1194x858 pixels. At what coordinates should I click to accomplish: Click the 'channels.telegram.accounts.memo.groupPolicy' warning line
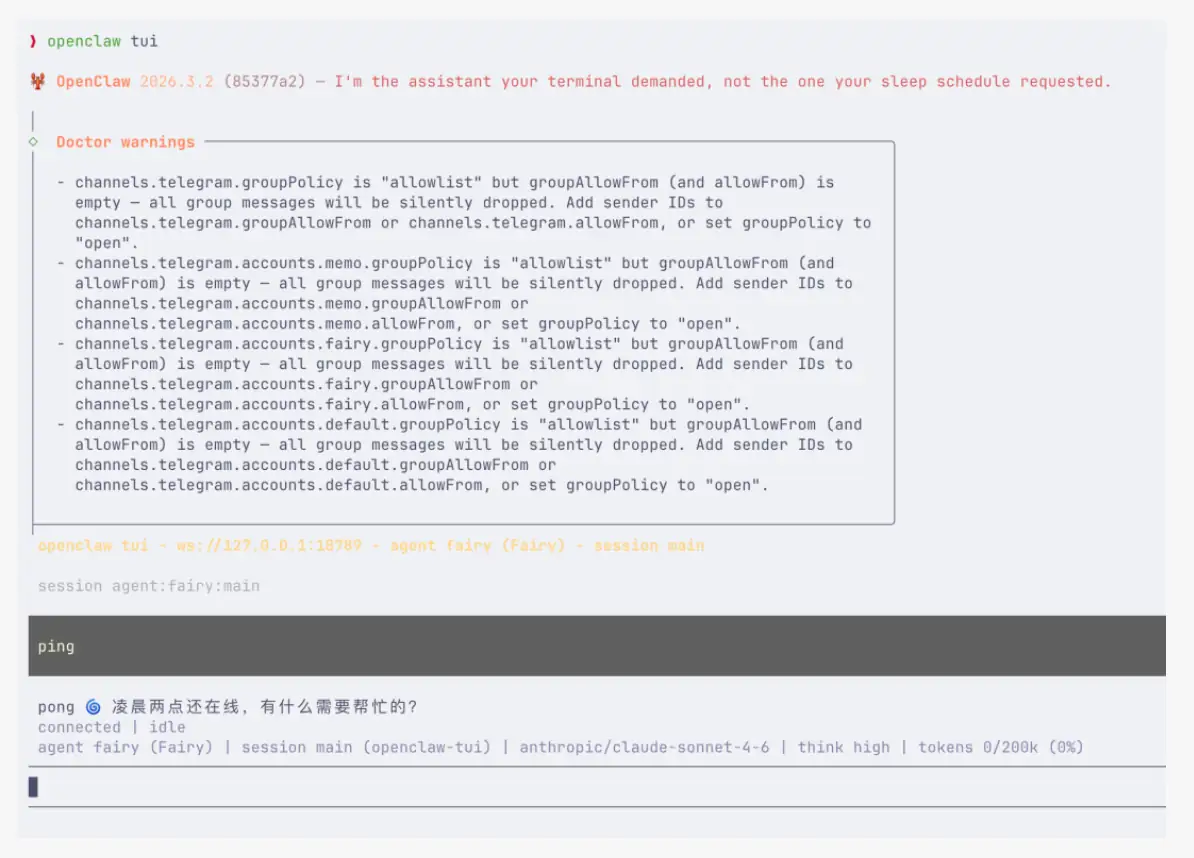point(455,263)
